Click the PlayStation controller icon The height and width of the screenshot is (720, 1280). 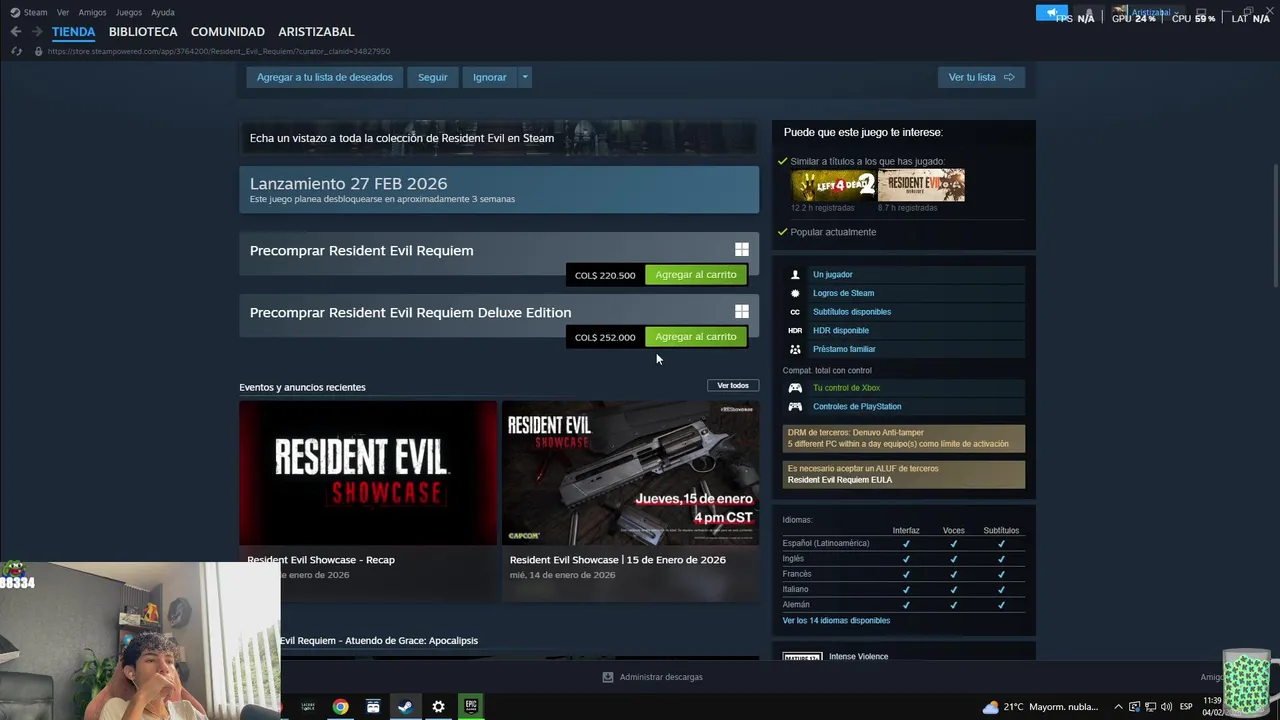tap(795, 407)
